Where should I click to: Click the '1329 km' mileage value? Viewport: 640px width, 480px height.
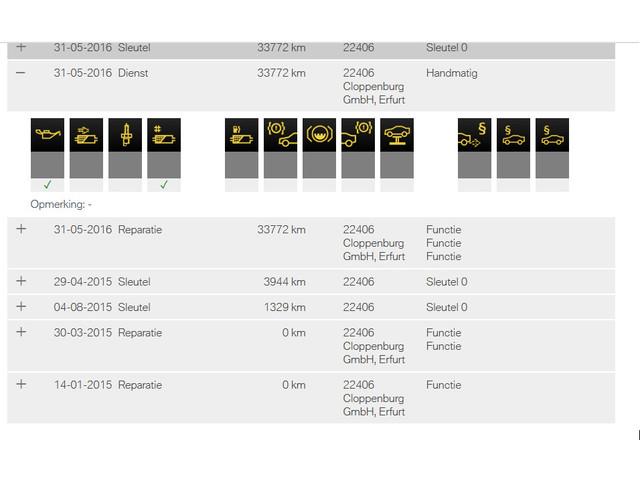[284, 307]
